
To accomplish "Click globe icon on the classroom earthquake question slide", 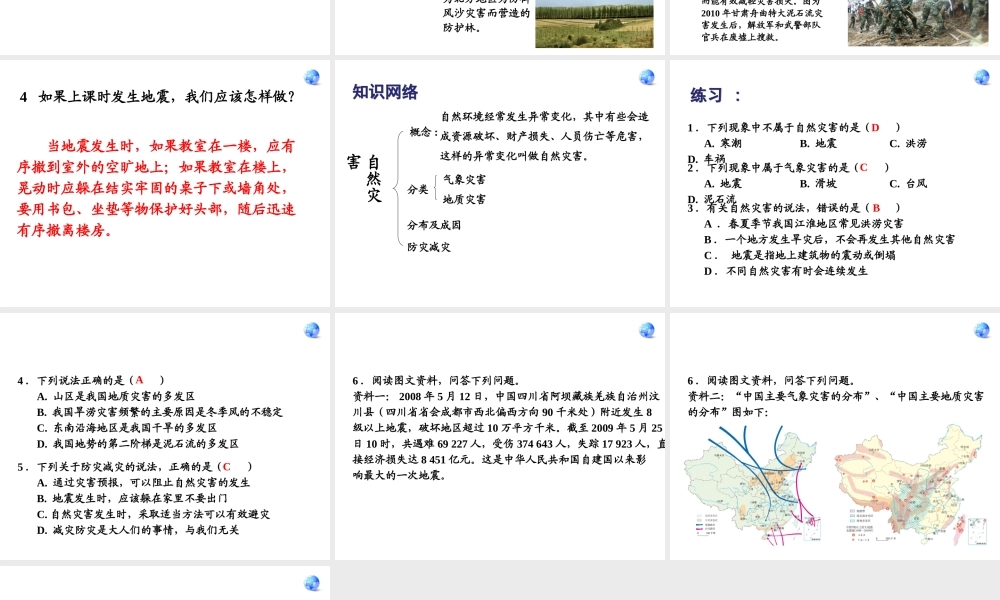I will (312, 77).
